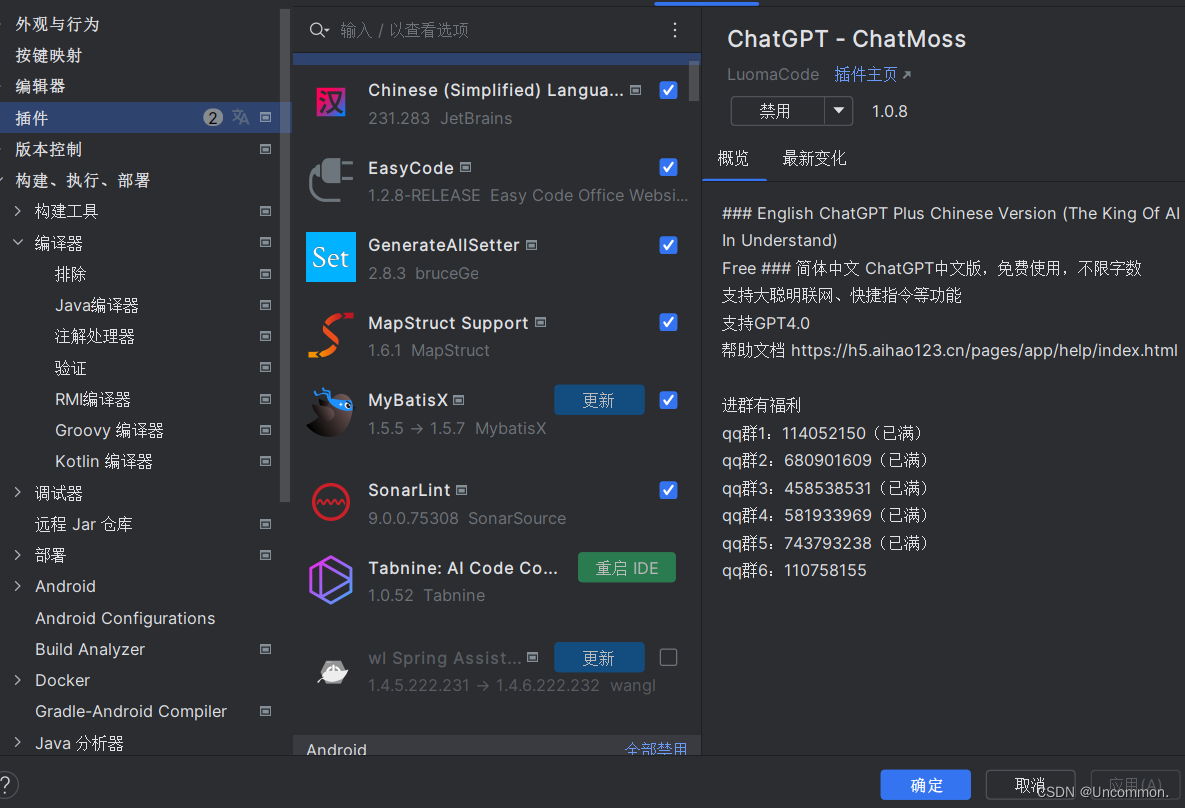Toggle the MyBatisX enabled checkbox

668,400
